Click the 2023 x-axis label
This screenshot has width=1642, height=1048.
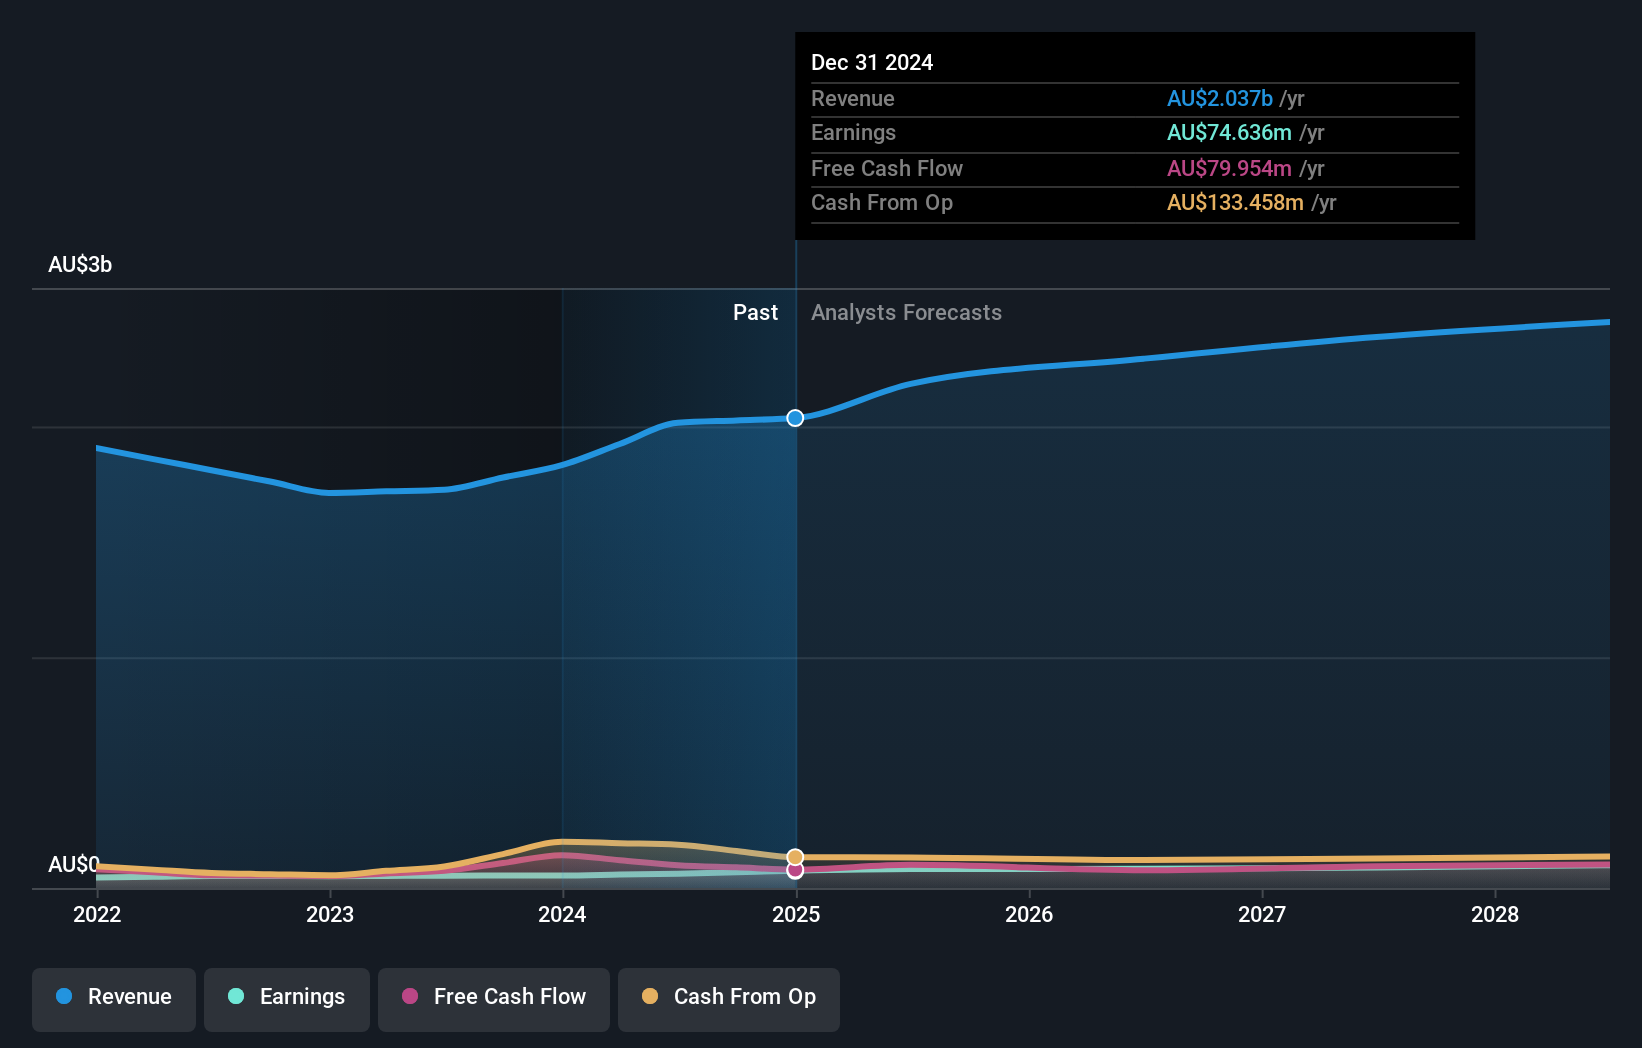tap(330, 914)
